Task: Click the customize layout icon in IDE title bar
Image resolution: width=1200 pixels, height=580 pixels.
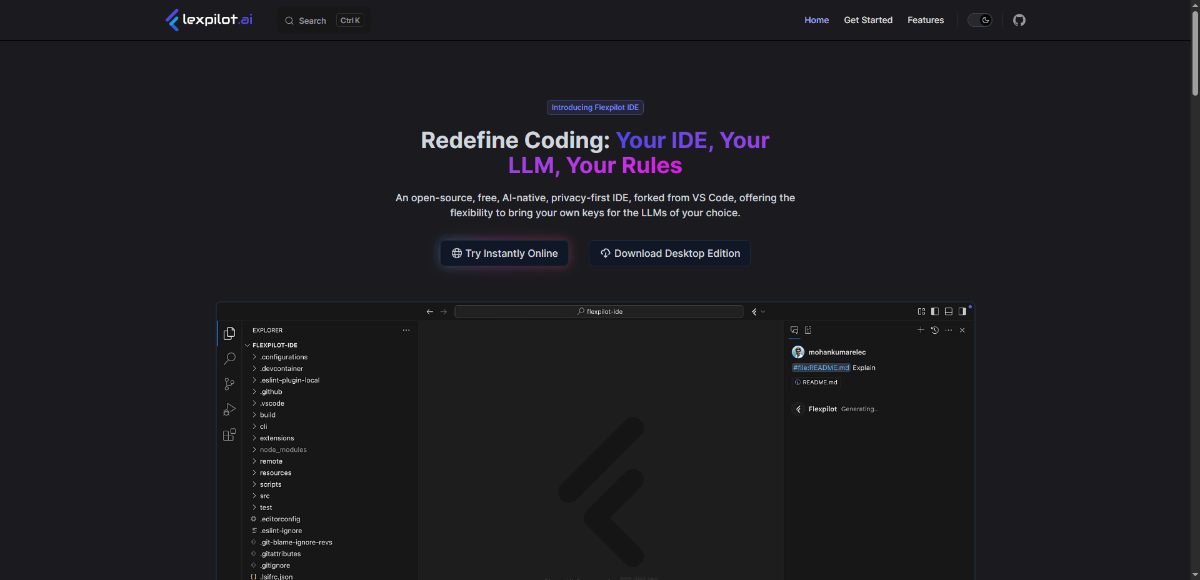Action: 921,311
